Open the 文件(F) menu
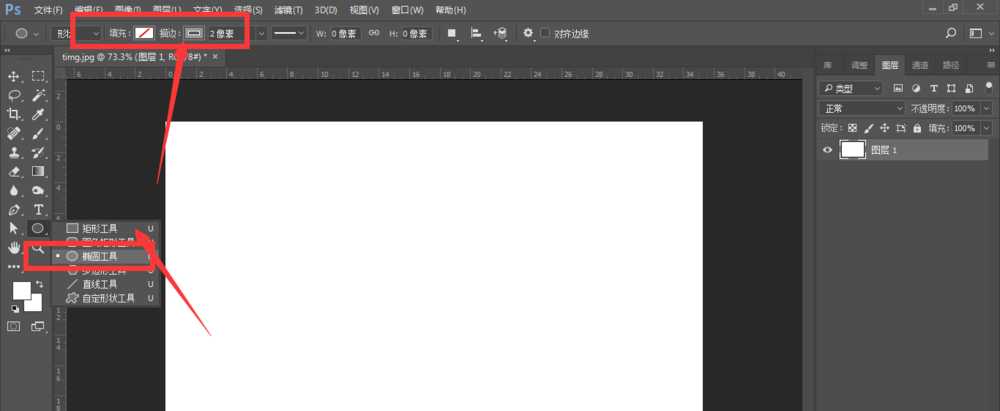Viewport: 1000px width, 411px height. (47, 9)
